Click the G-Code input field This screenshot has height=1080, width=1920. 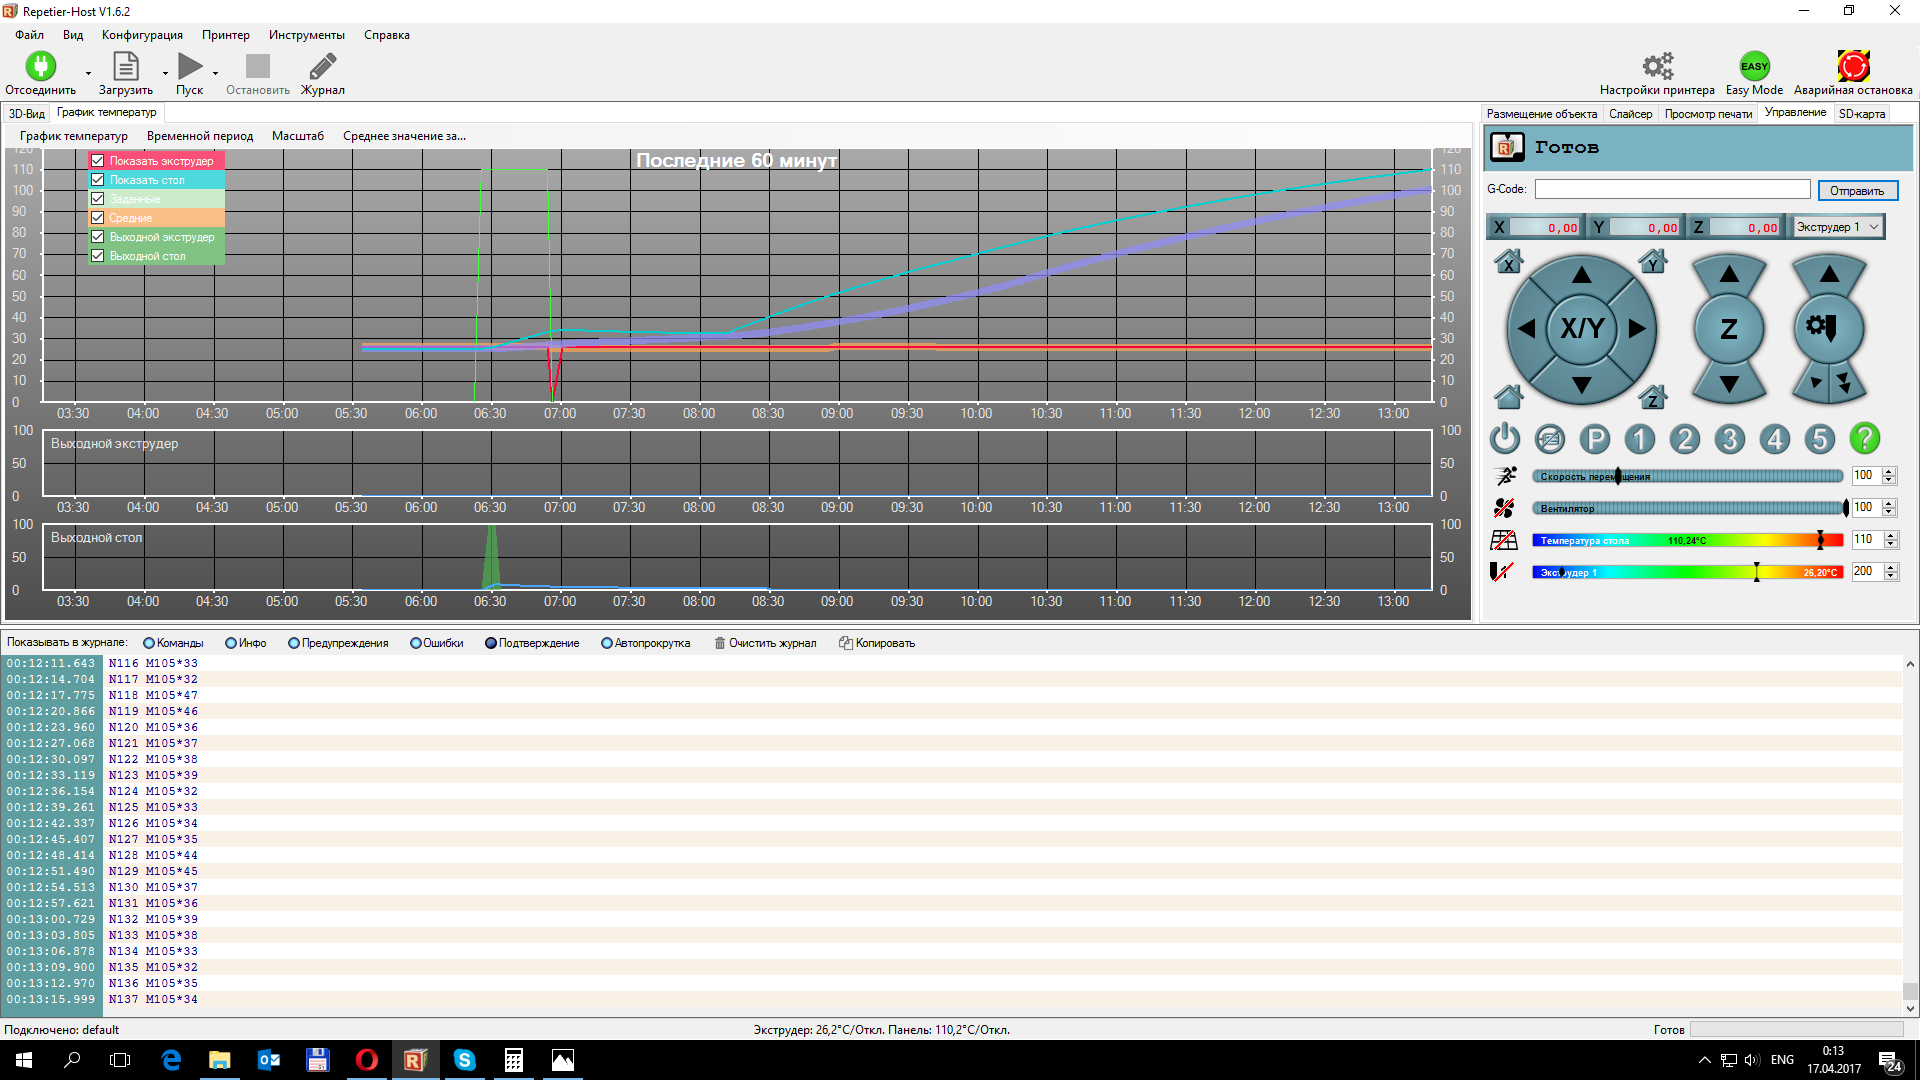1672,189
